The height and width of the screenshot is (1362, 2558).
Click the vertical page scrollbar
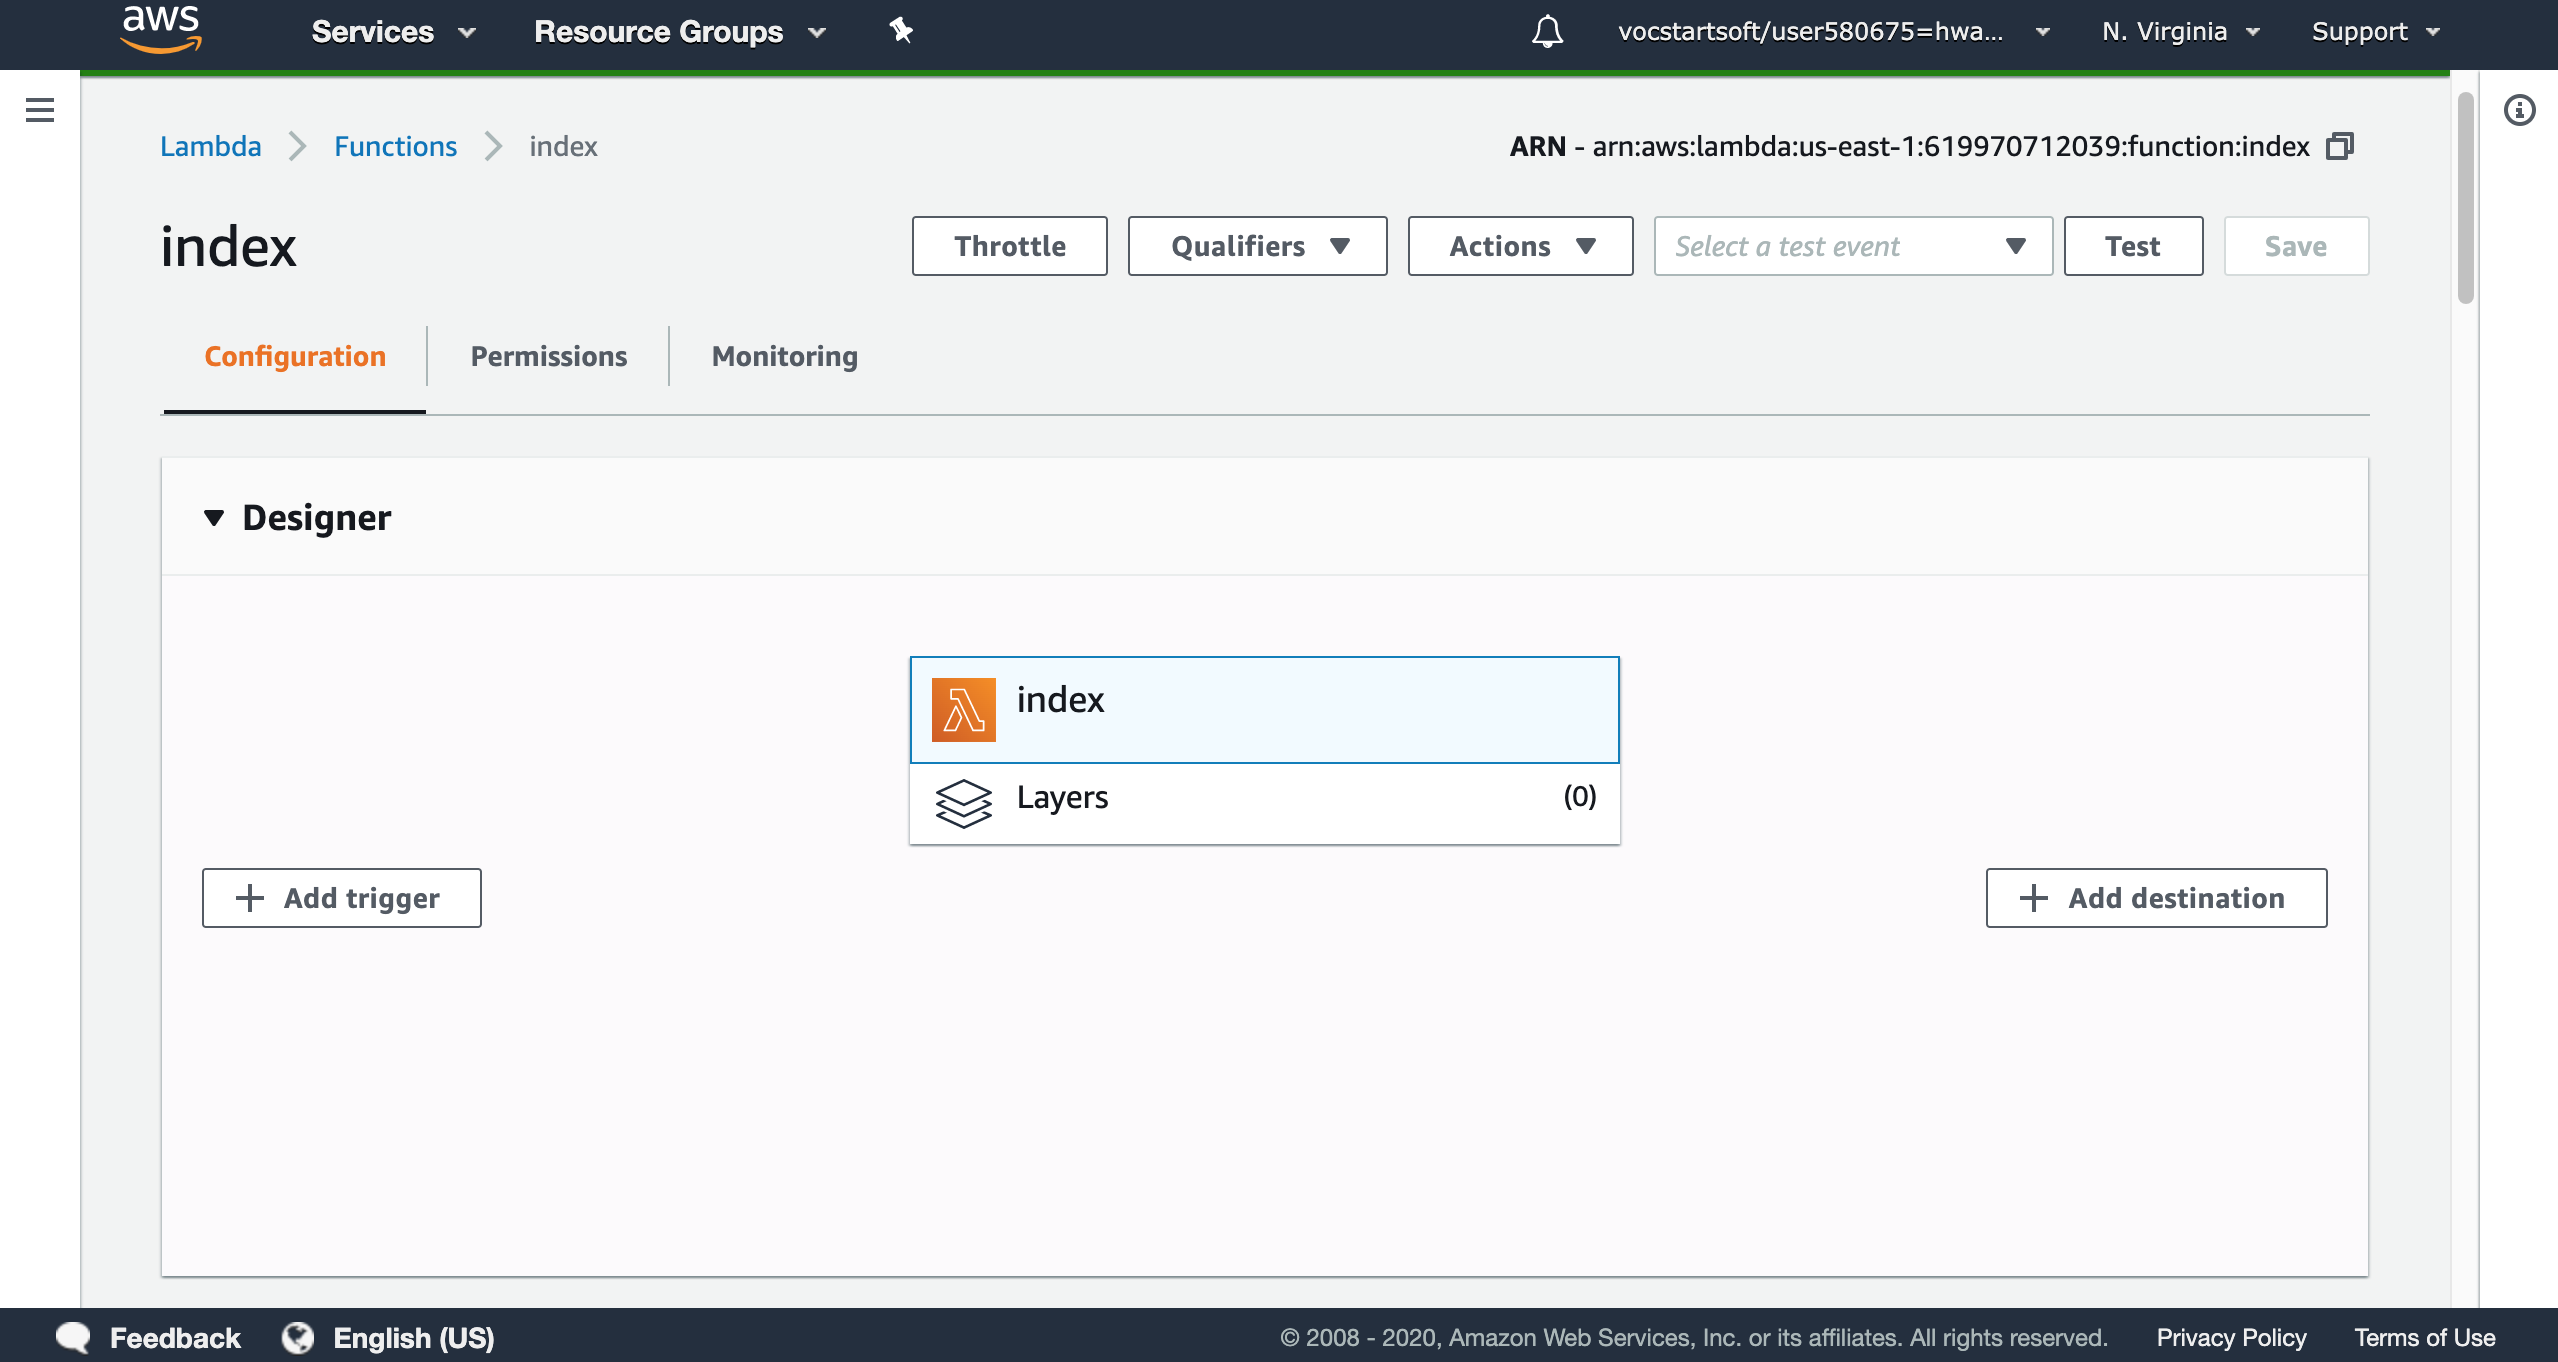click(x=2466, y=198)
